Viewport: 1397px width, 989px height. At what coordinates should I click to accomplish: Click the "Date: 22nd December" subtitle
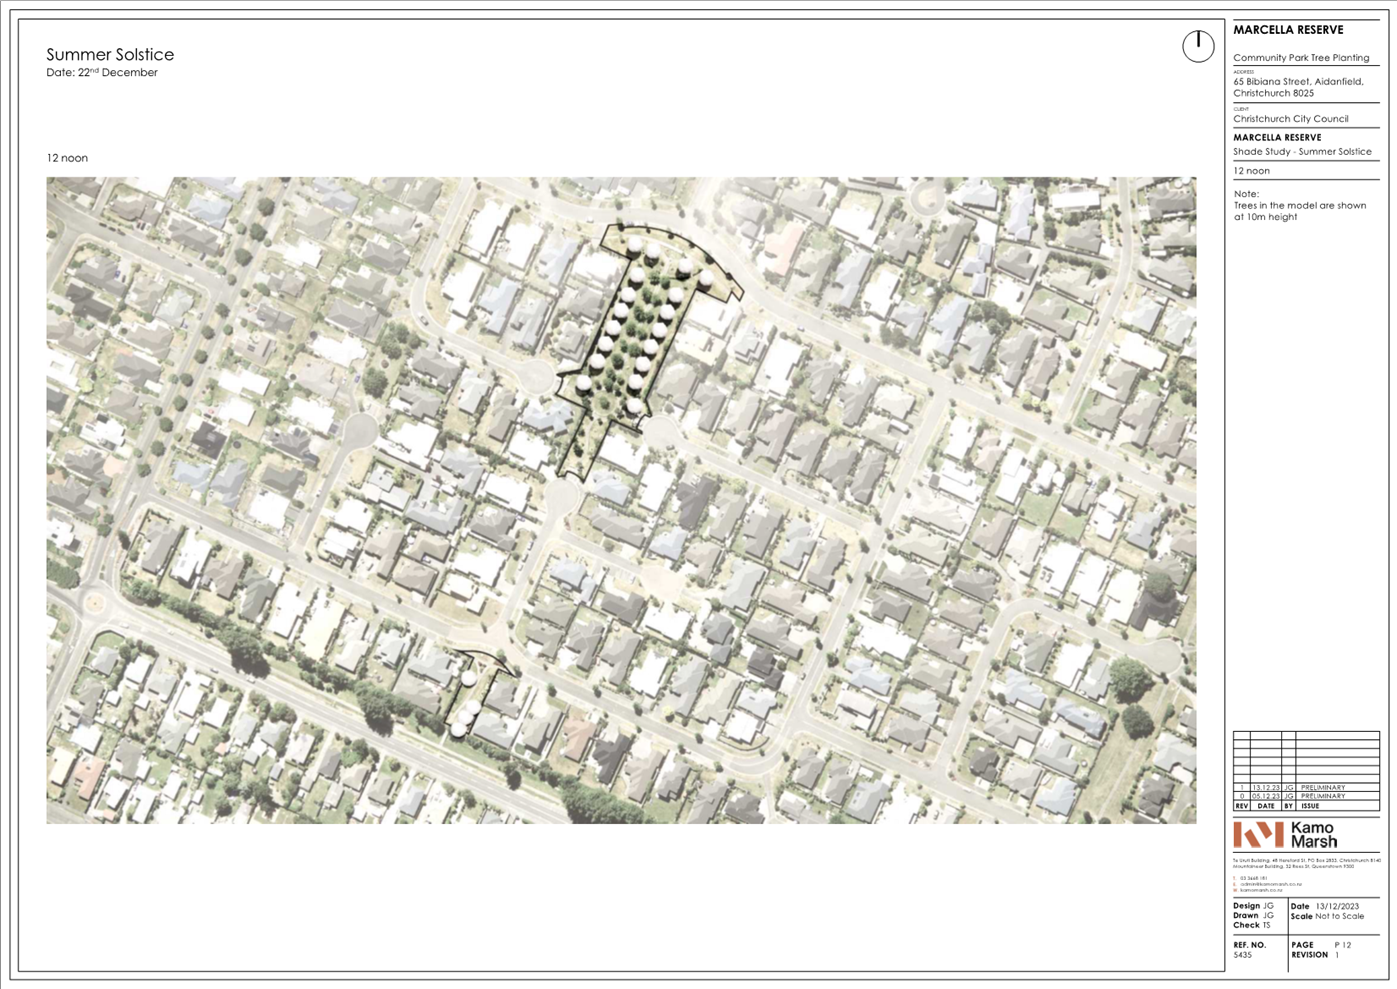point(102,72)
